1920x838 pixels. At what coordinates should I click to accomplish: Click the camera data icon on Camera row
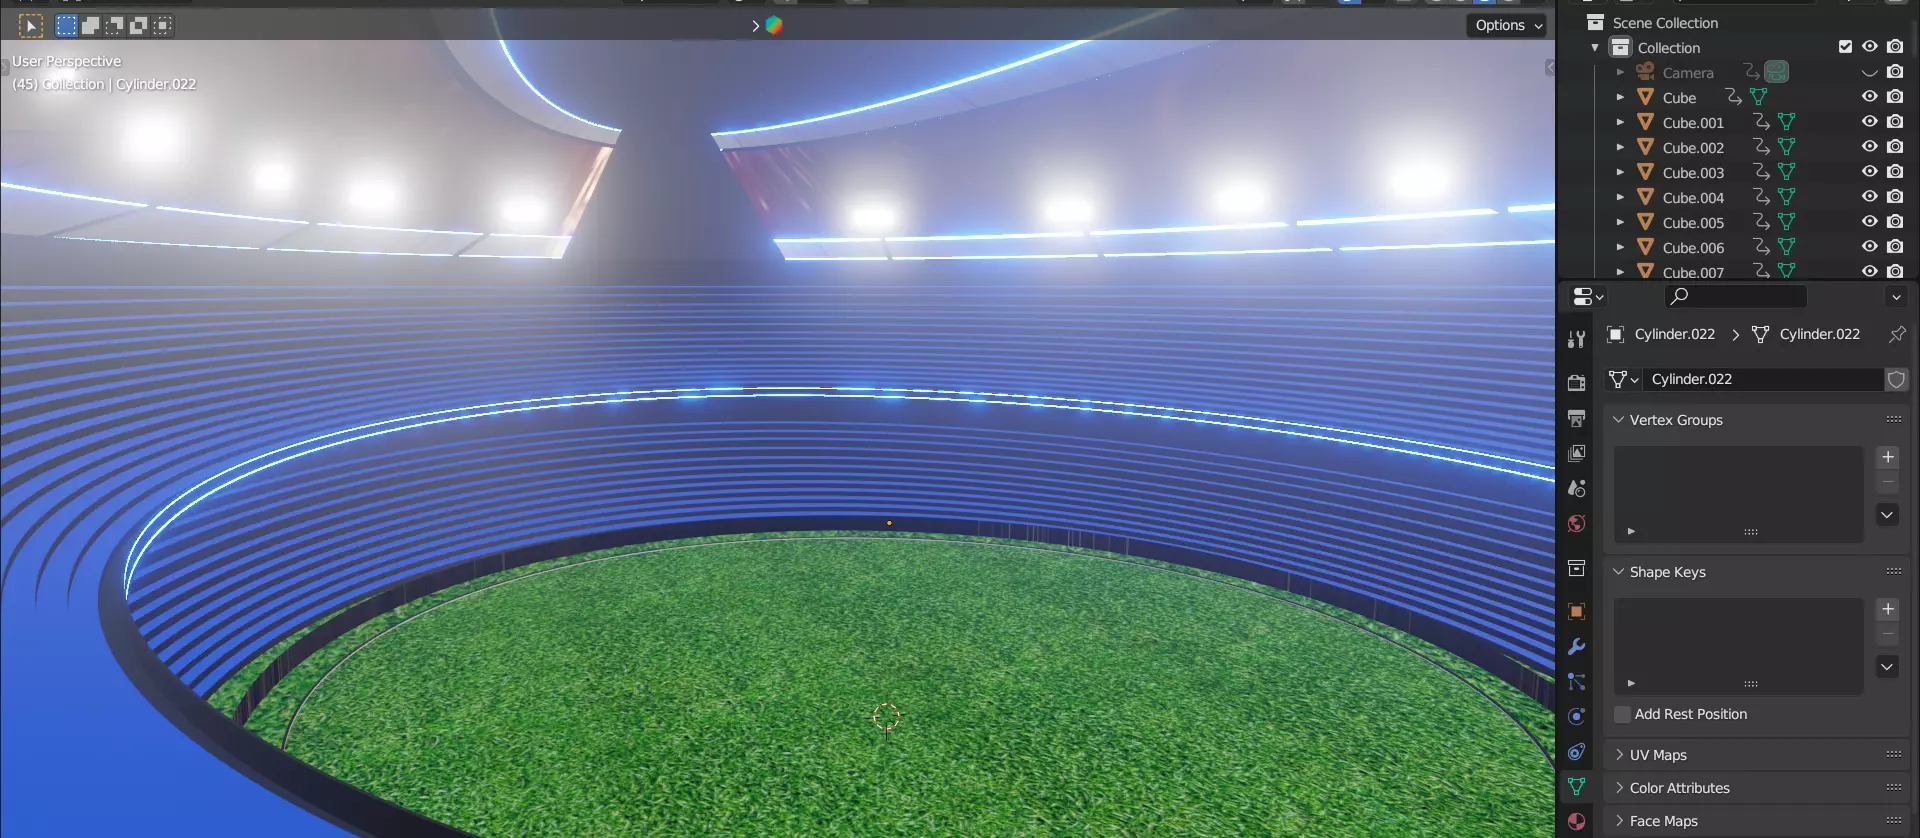click(1777, 72)
